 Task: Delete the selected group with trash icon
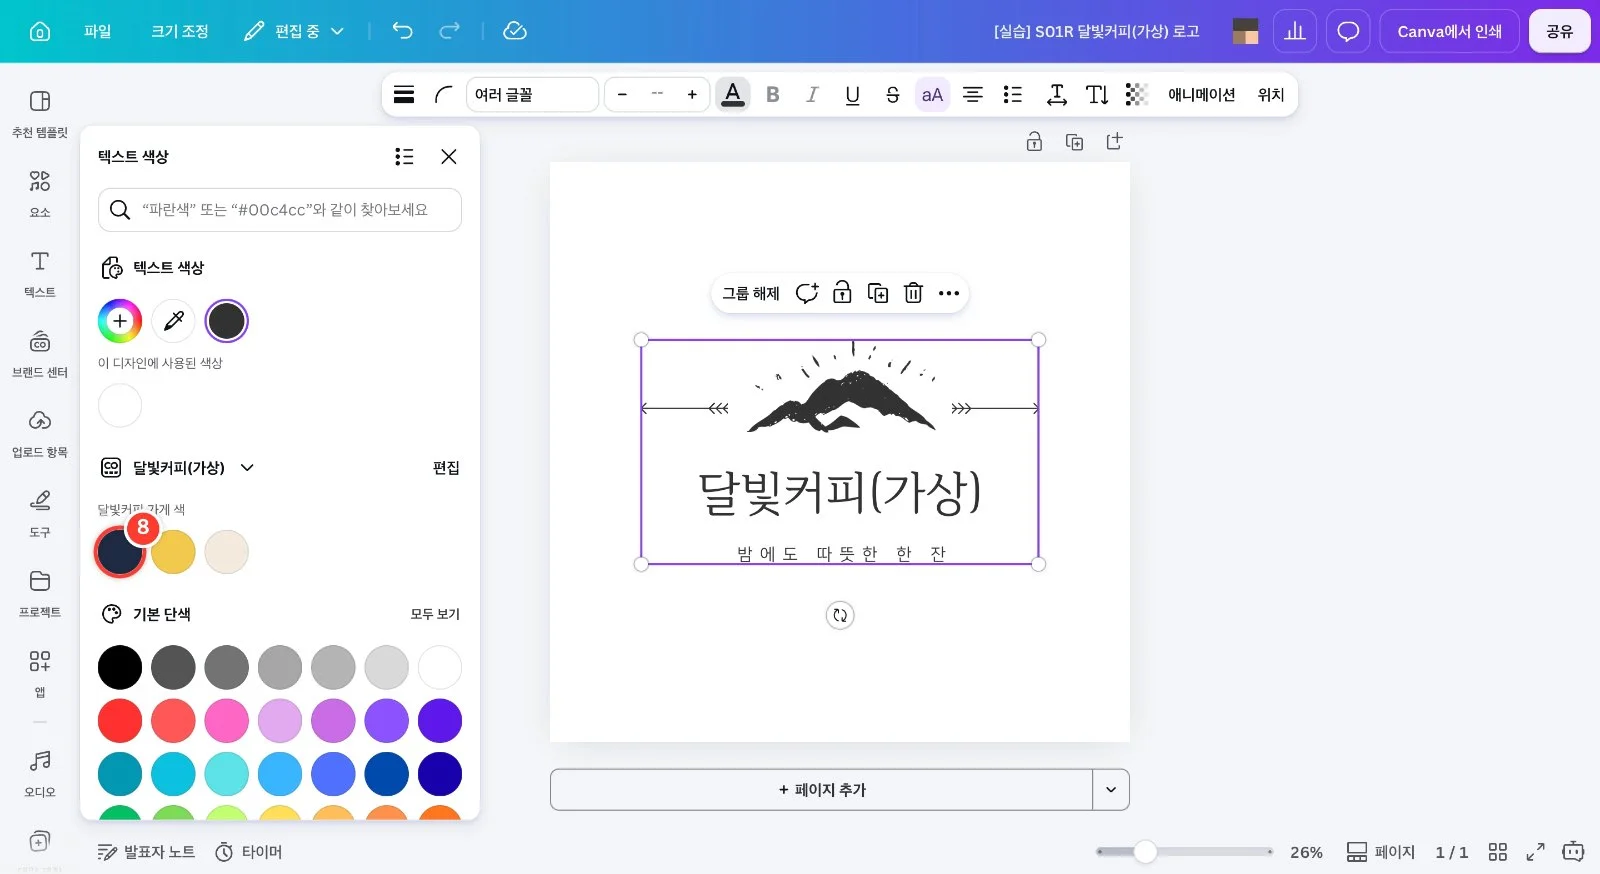[913, 293]
